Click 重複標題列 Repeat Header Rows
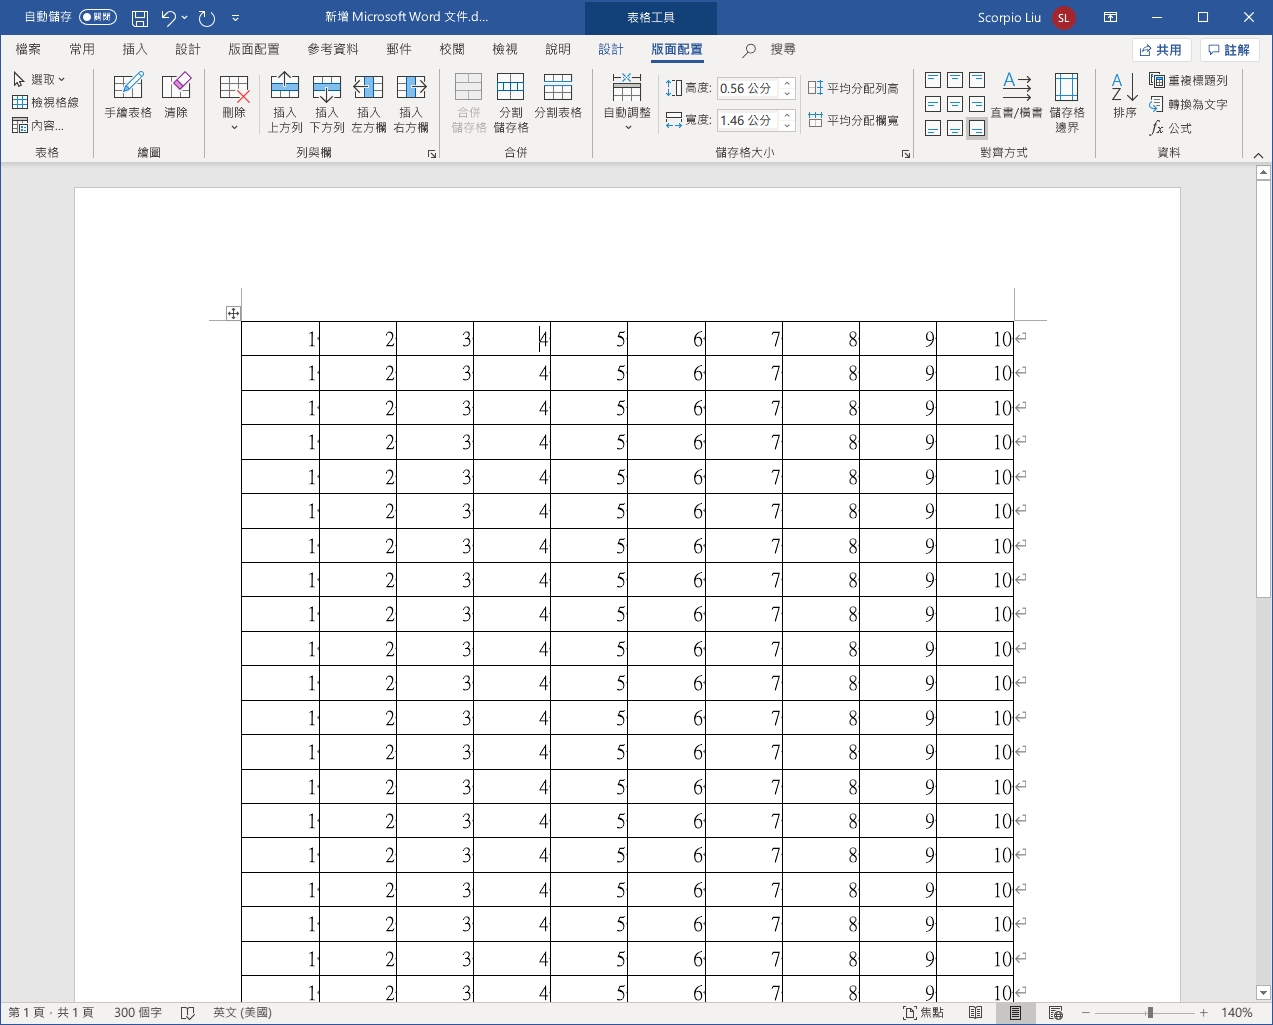This screenshot has height=1025, width=1273. pos(1189,80)
